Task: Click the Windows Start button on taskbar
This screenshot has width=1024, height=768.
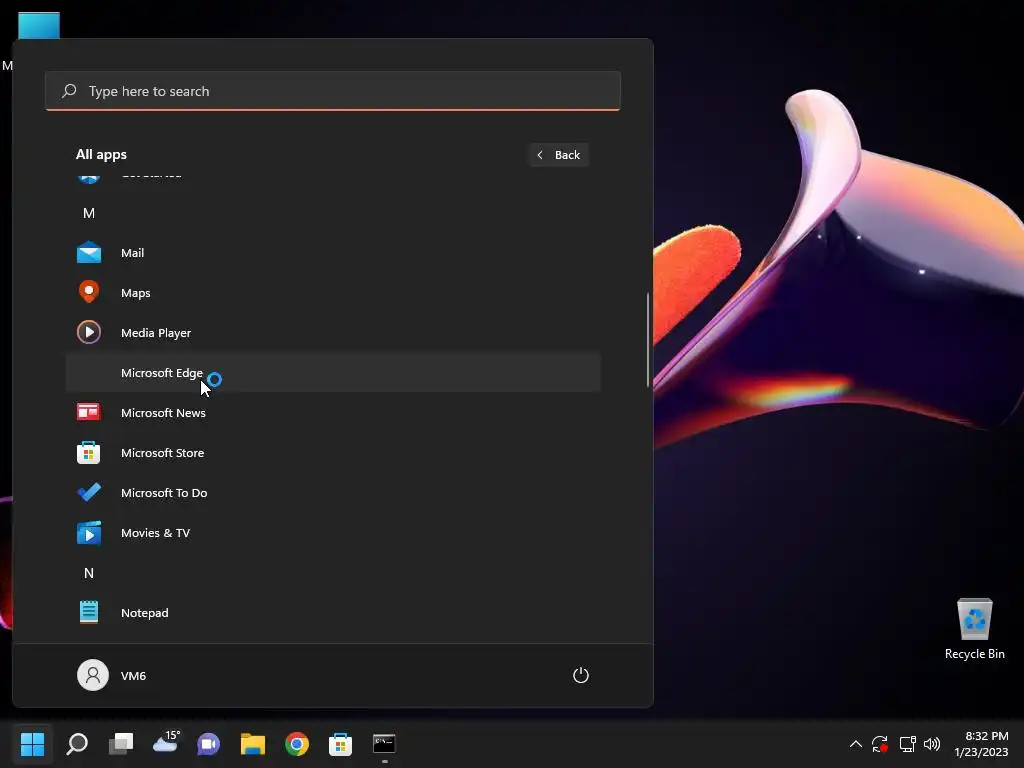Action: pos(32,744)
